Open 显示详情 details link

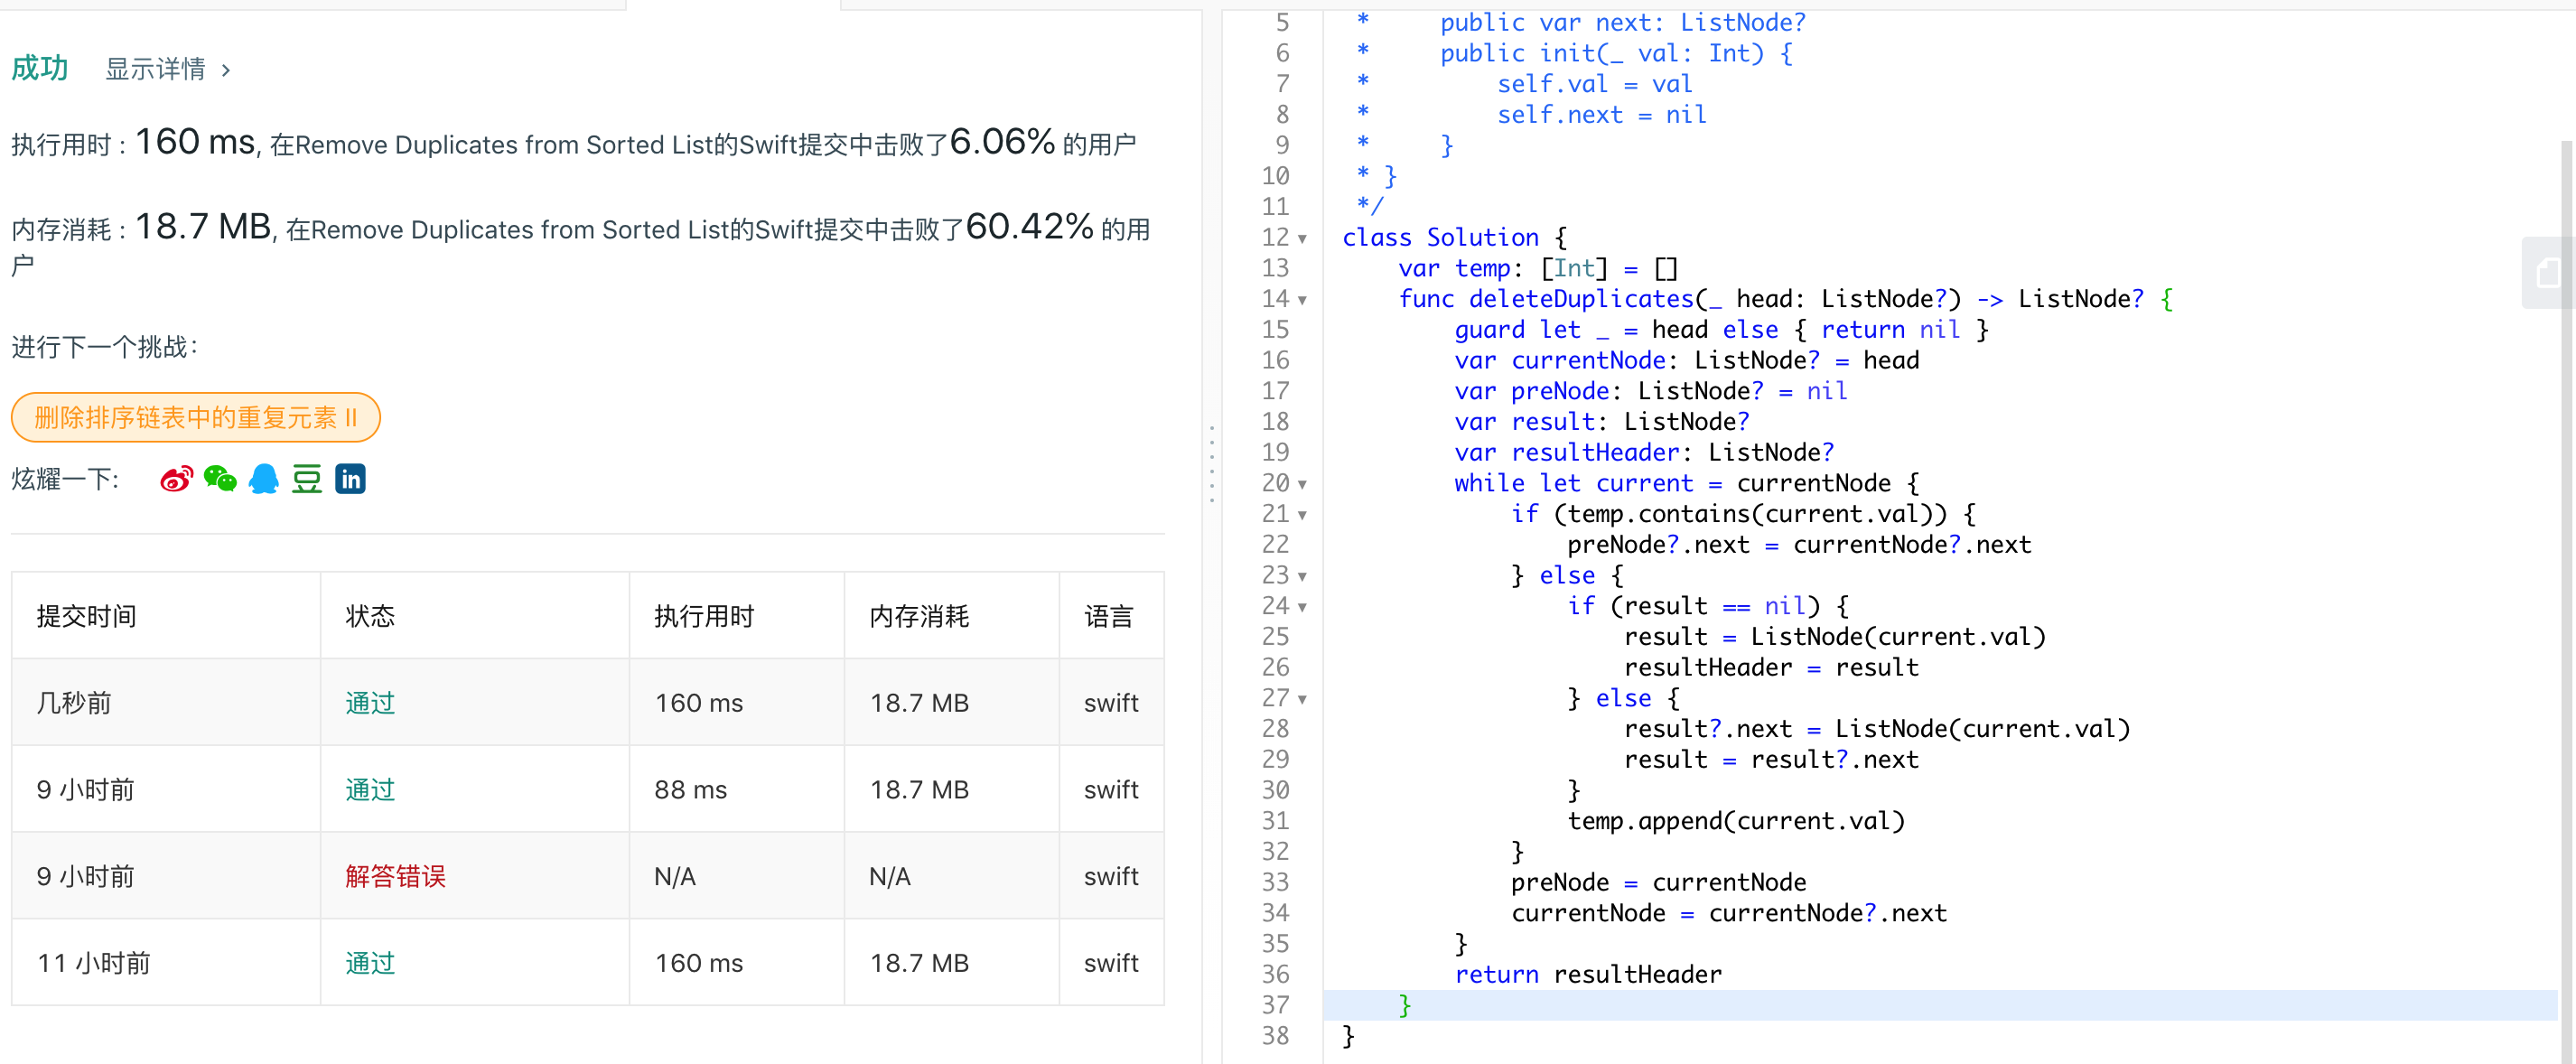[155, 69]
